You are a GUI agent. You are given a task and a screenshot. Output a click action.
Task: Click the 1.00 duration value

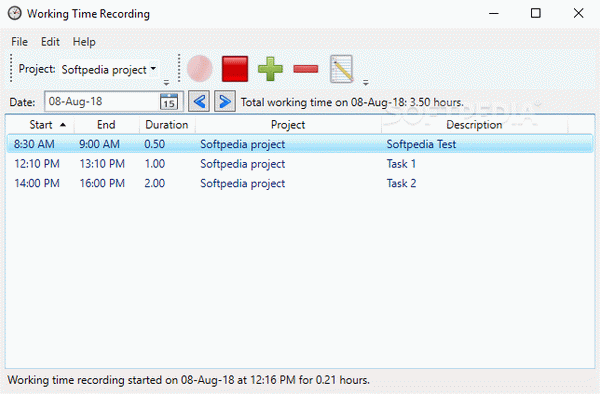[x=155, y=164]
